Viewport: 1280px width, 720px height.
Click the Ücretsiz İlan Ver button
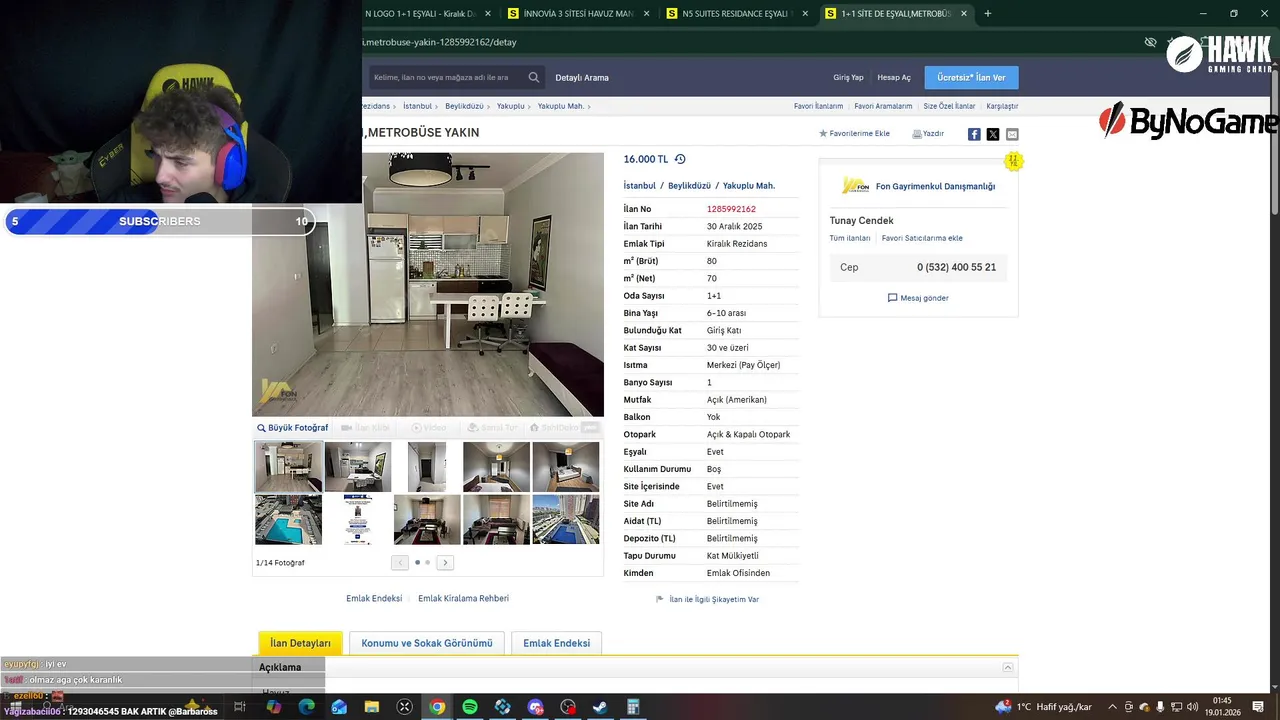(971, 77)
